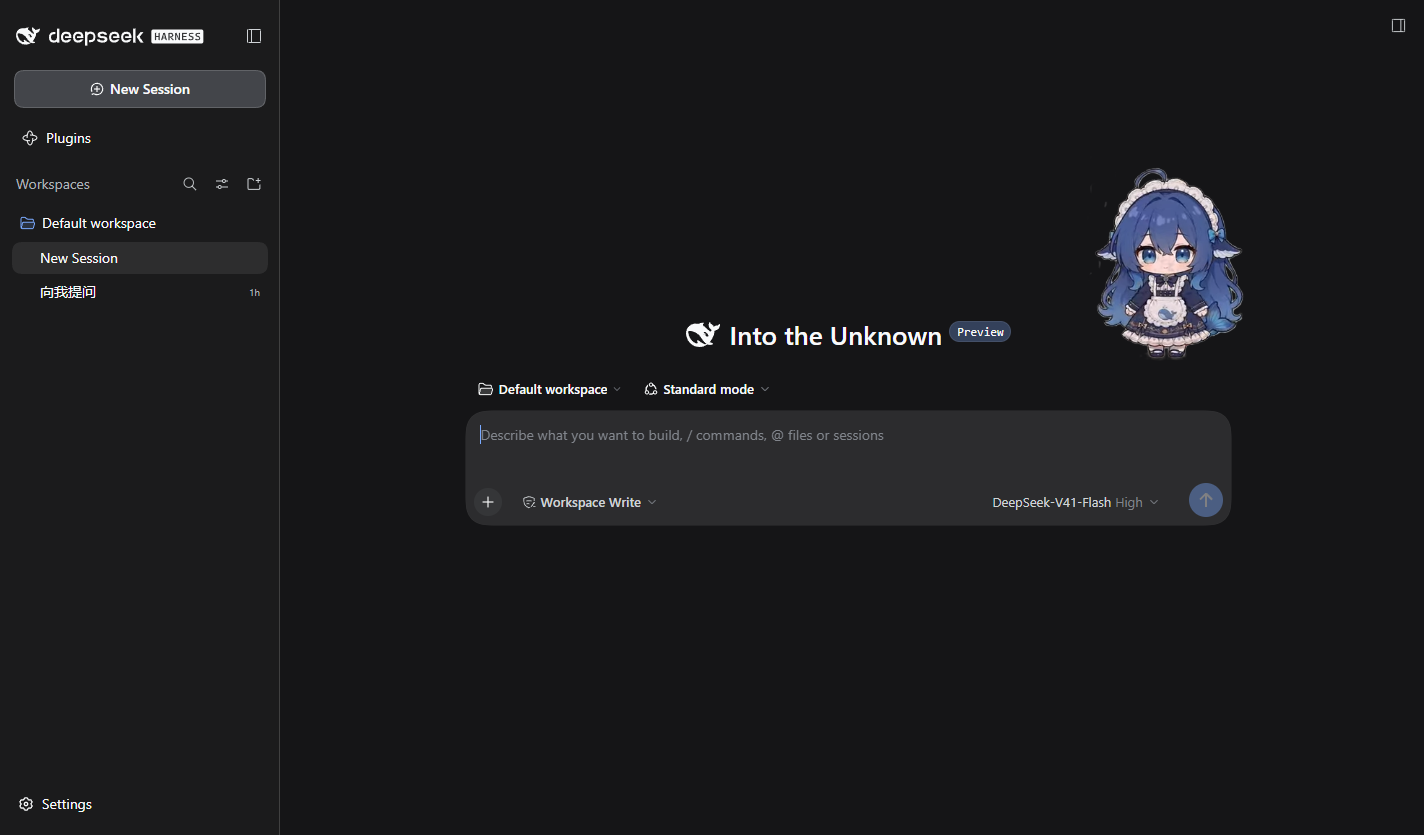The image size is (1424, 835).
Task: Open the Default workspace dropdown above input
Action: [550, 389]
